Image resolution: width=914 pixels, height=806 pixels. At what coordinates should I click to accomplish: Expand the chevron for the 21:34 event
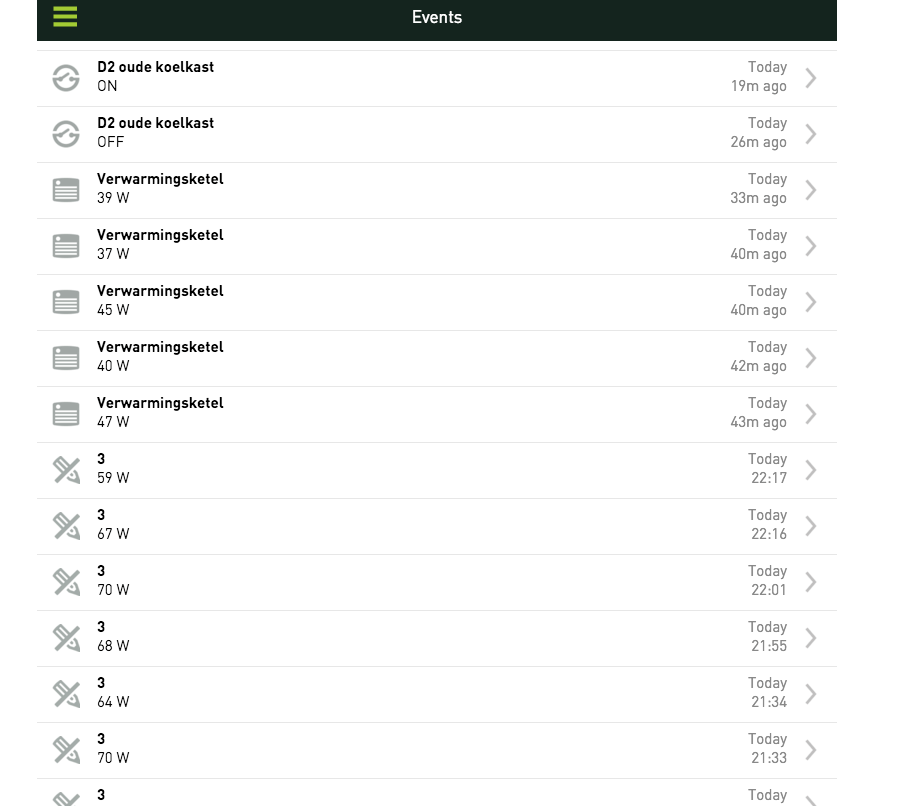811,694
